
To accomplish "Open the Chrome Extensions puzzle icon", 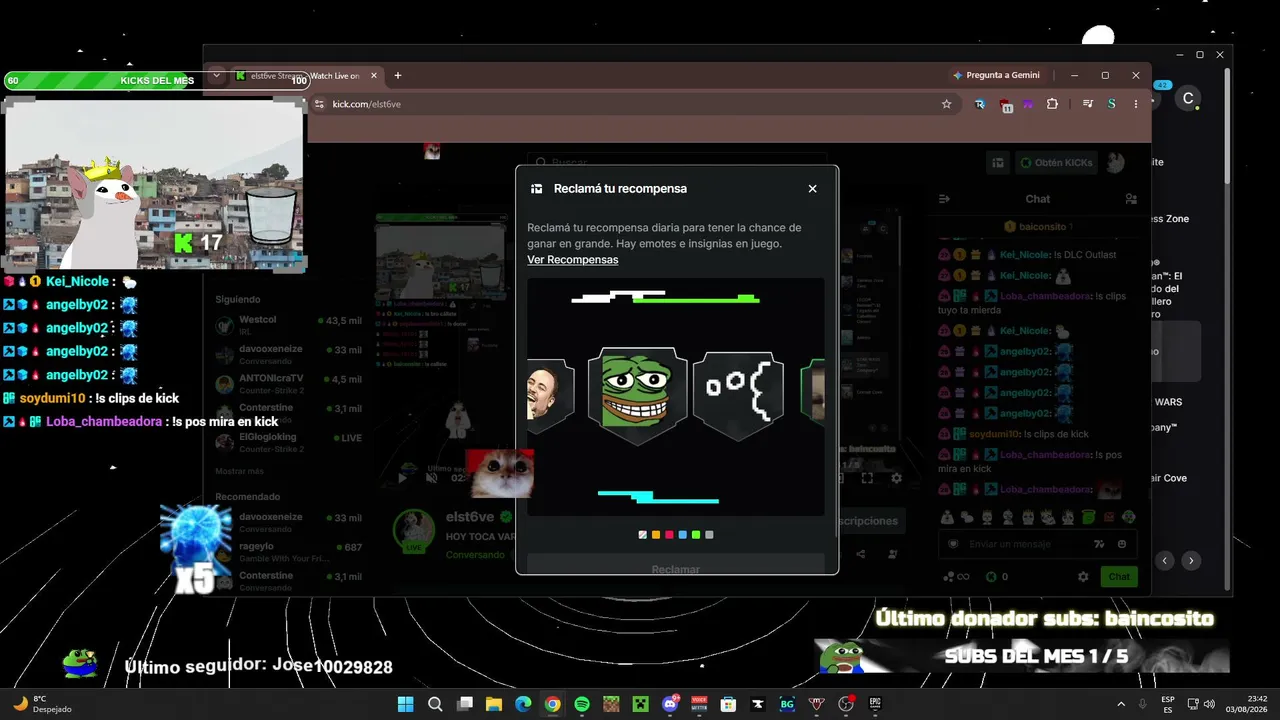I will pyautogui.click(x=1052, y=104).
